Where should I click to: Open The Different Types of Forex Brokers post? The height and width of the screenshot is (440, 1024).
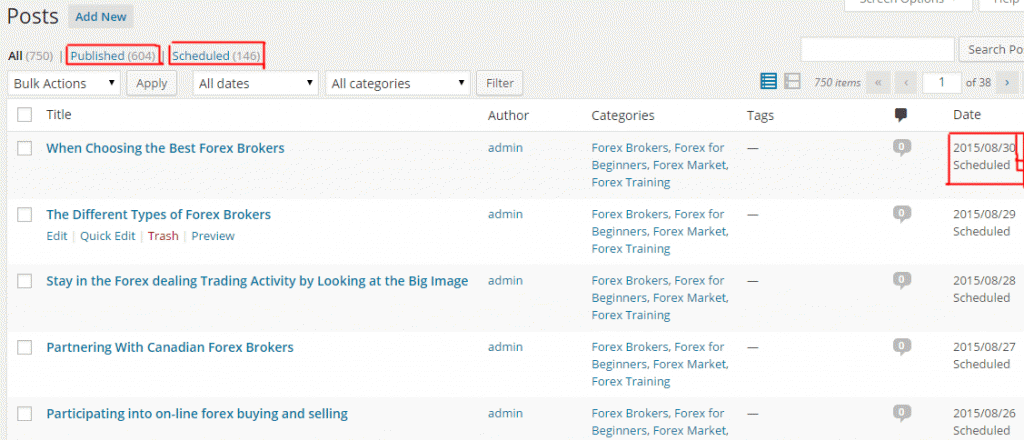click(x=158, y=215)
